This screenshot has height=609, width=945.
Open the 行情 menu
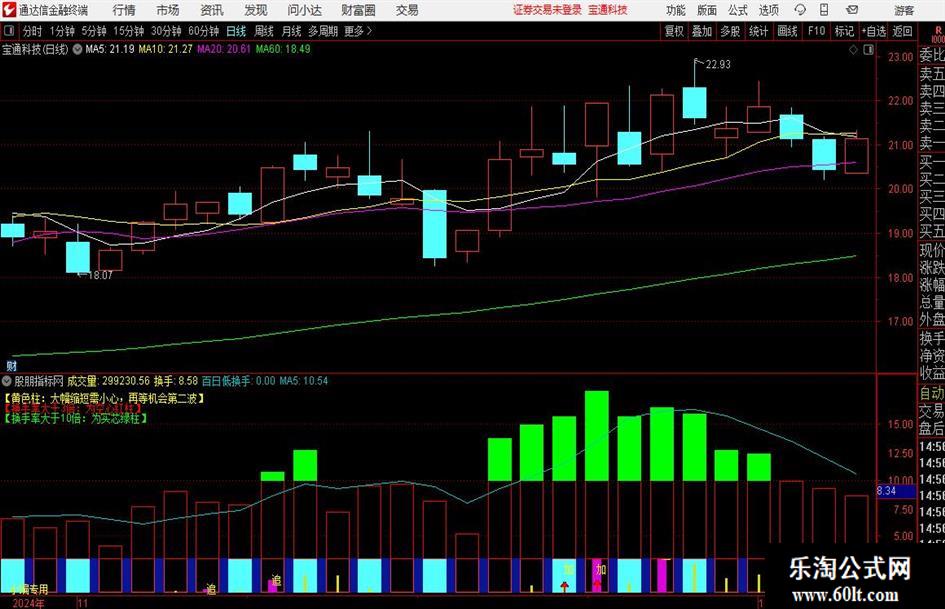124,10
